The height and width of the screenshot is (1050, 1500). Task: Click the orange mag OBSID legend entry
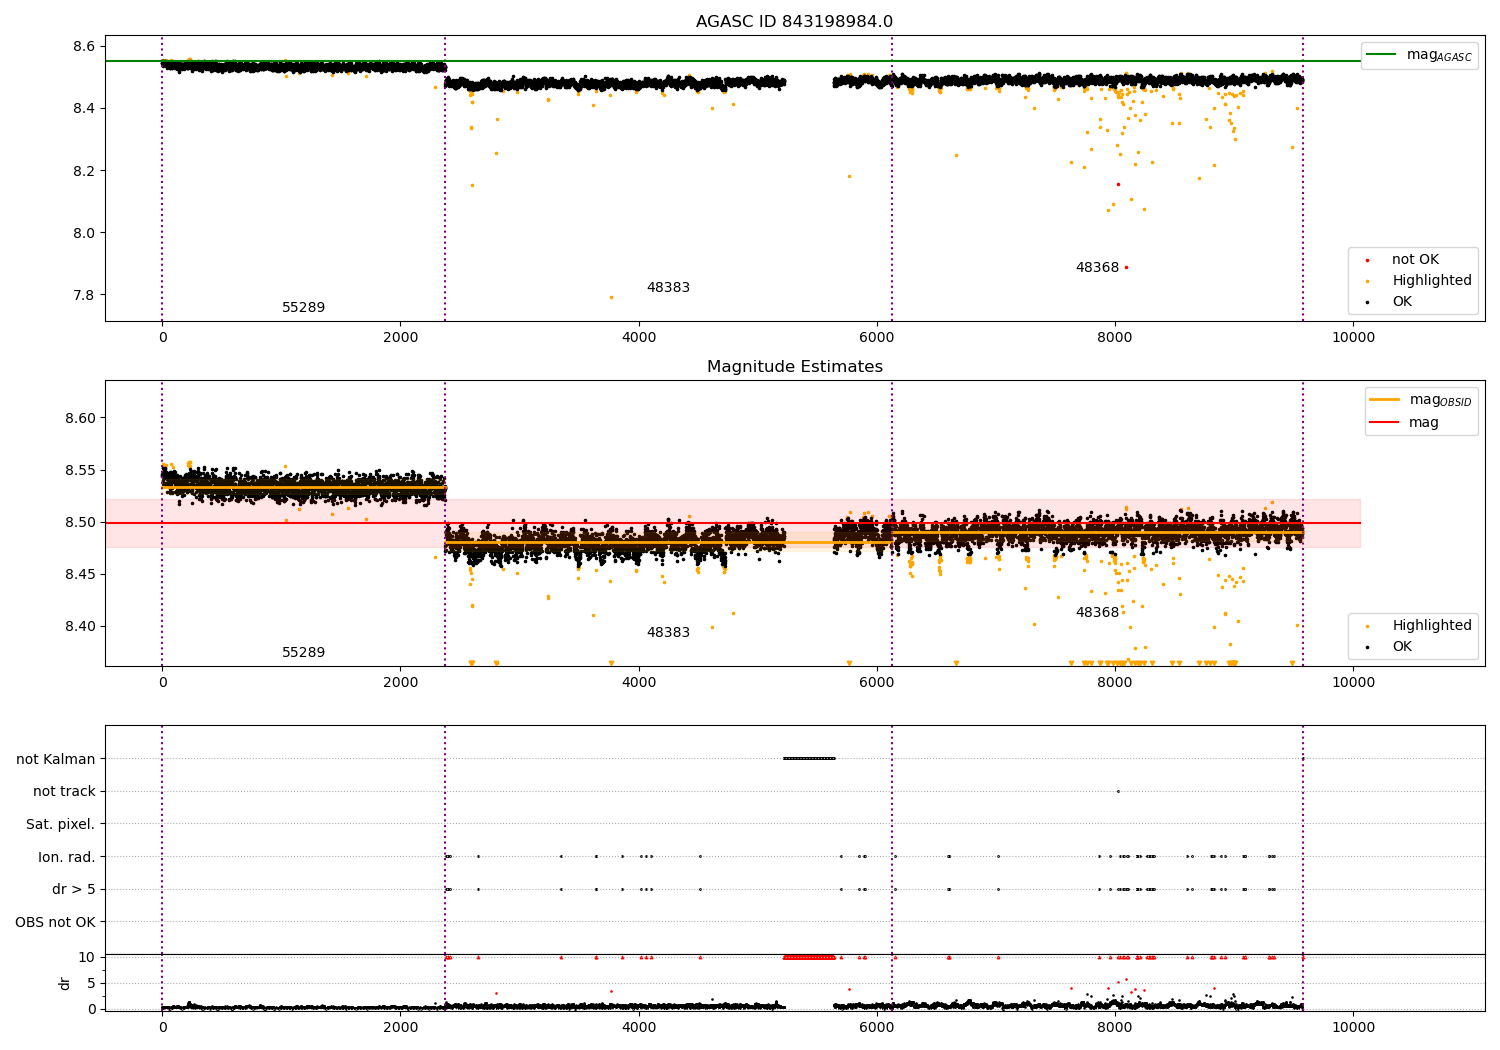pos(1420,400)
